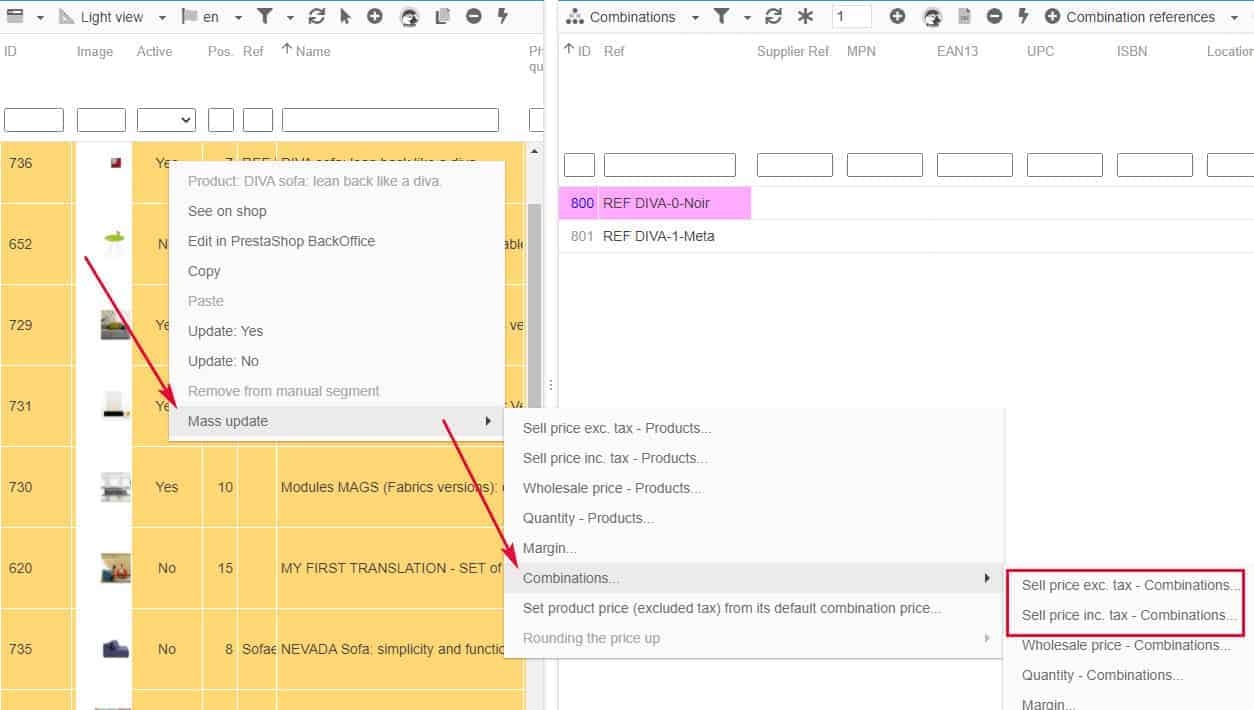The height and width of the screenshot is (710, 1254).
Task: Open the Active column filter dropdown
Action: [x=166, y=120]
